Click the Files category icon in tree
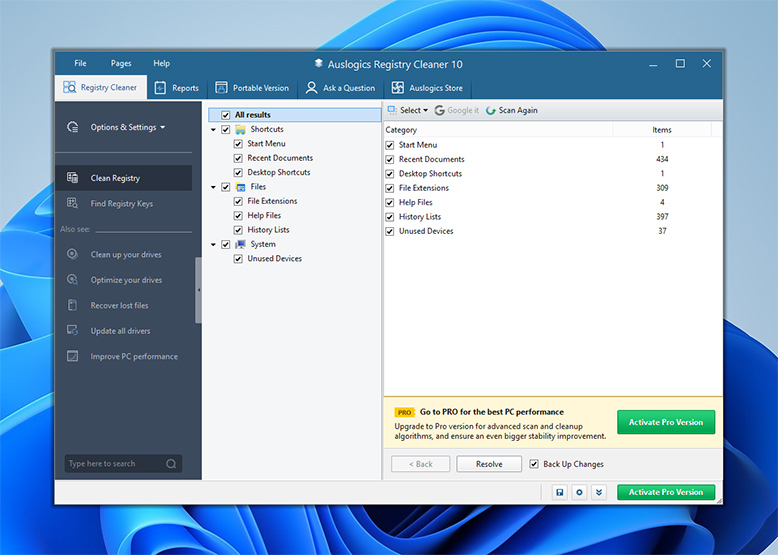Viewport: 778px width, 555px height. 241,187
